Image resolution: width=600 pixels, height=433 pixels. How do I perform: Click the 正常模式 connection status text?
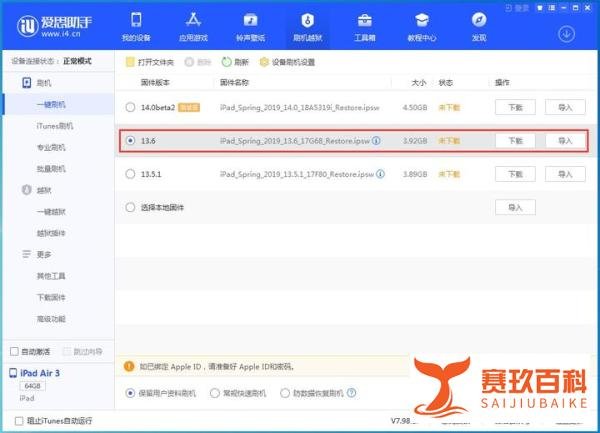pos(77,61)
